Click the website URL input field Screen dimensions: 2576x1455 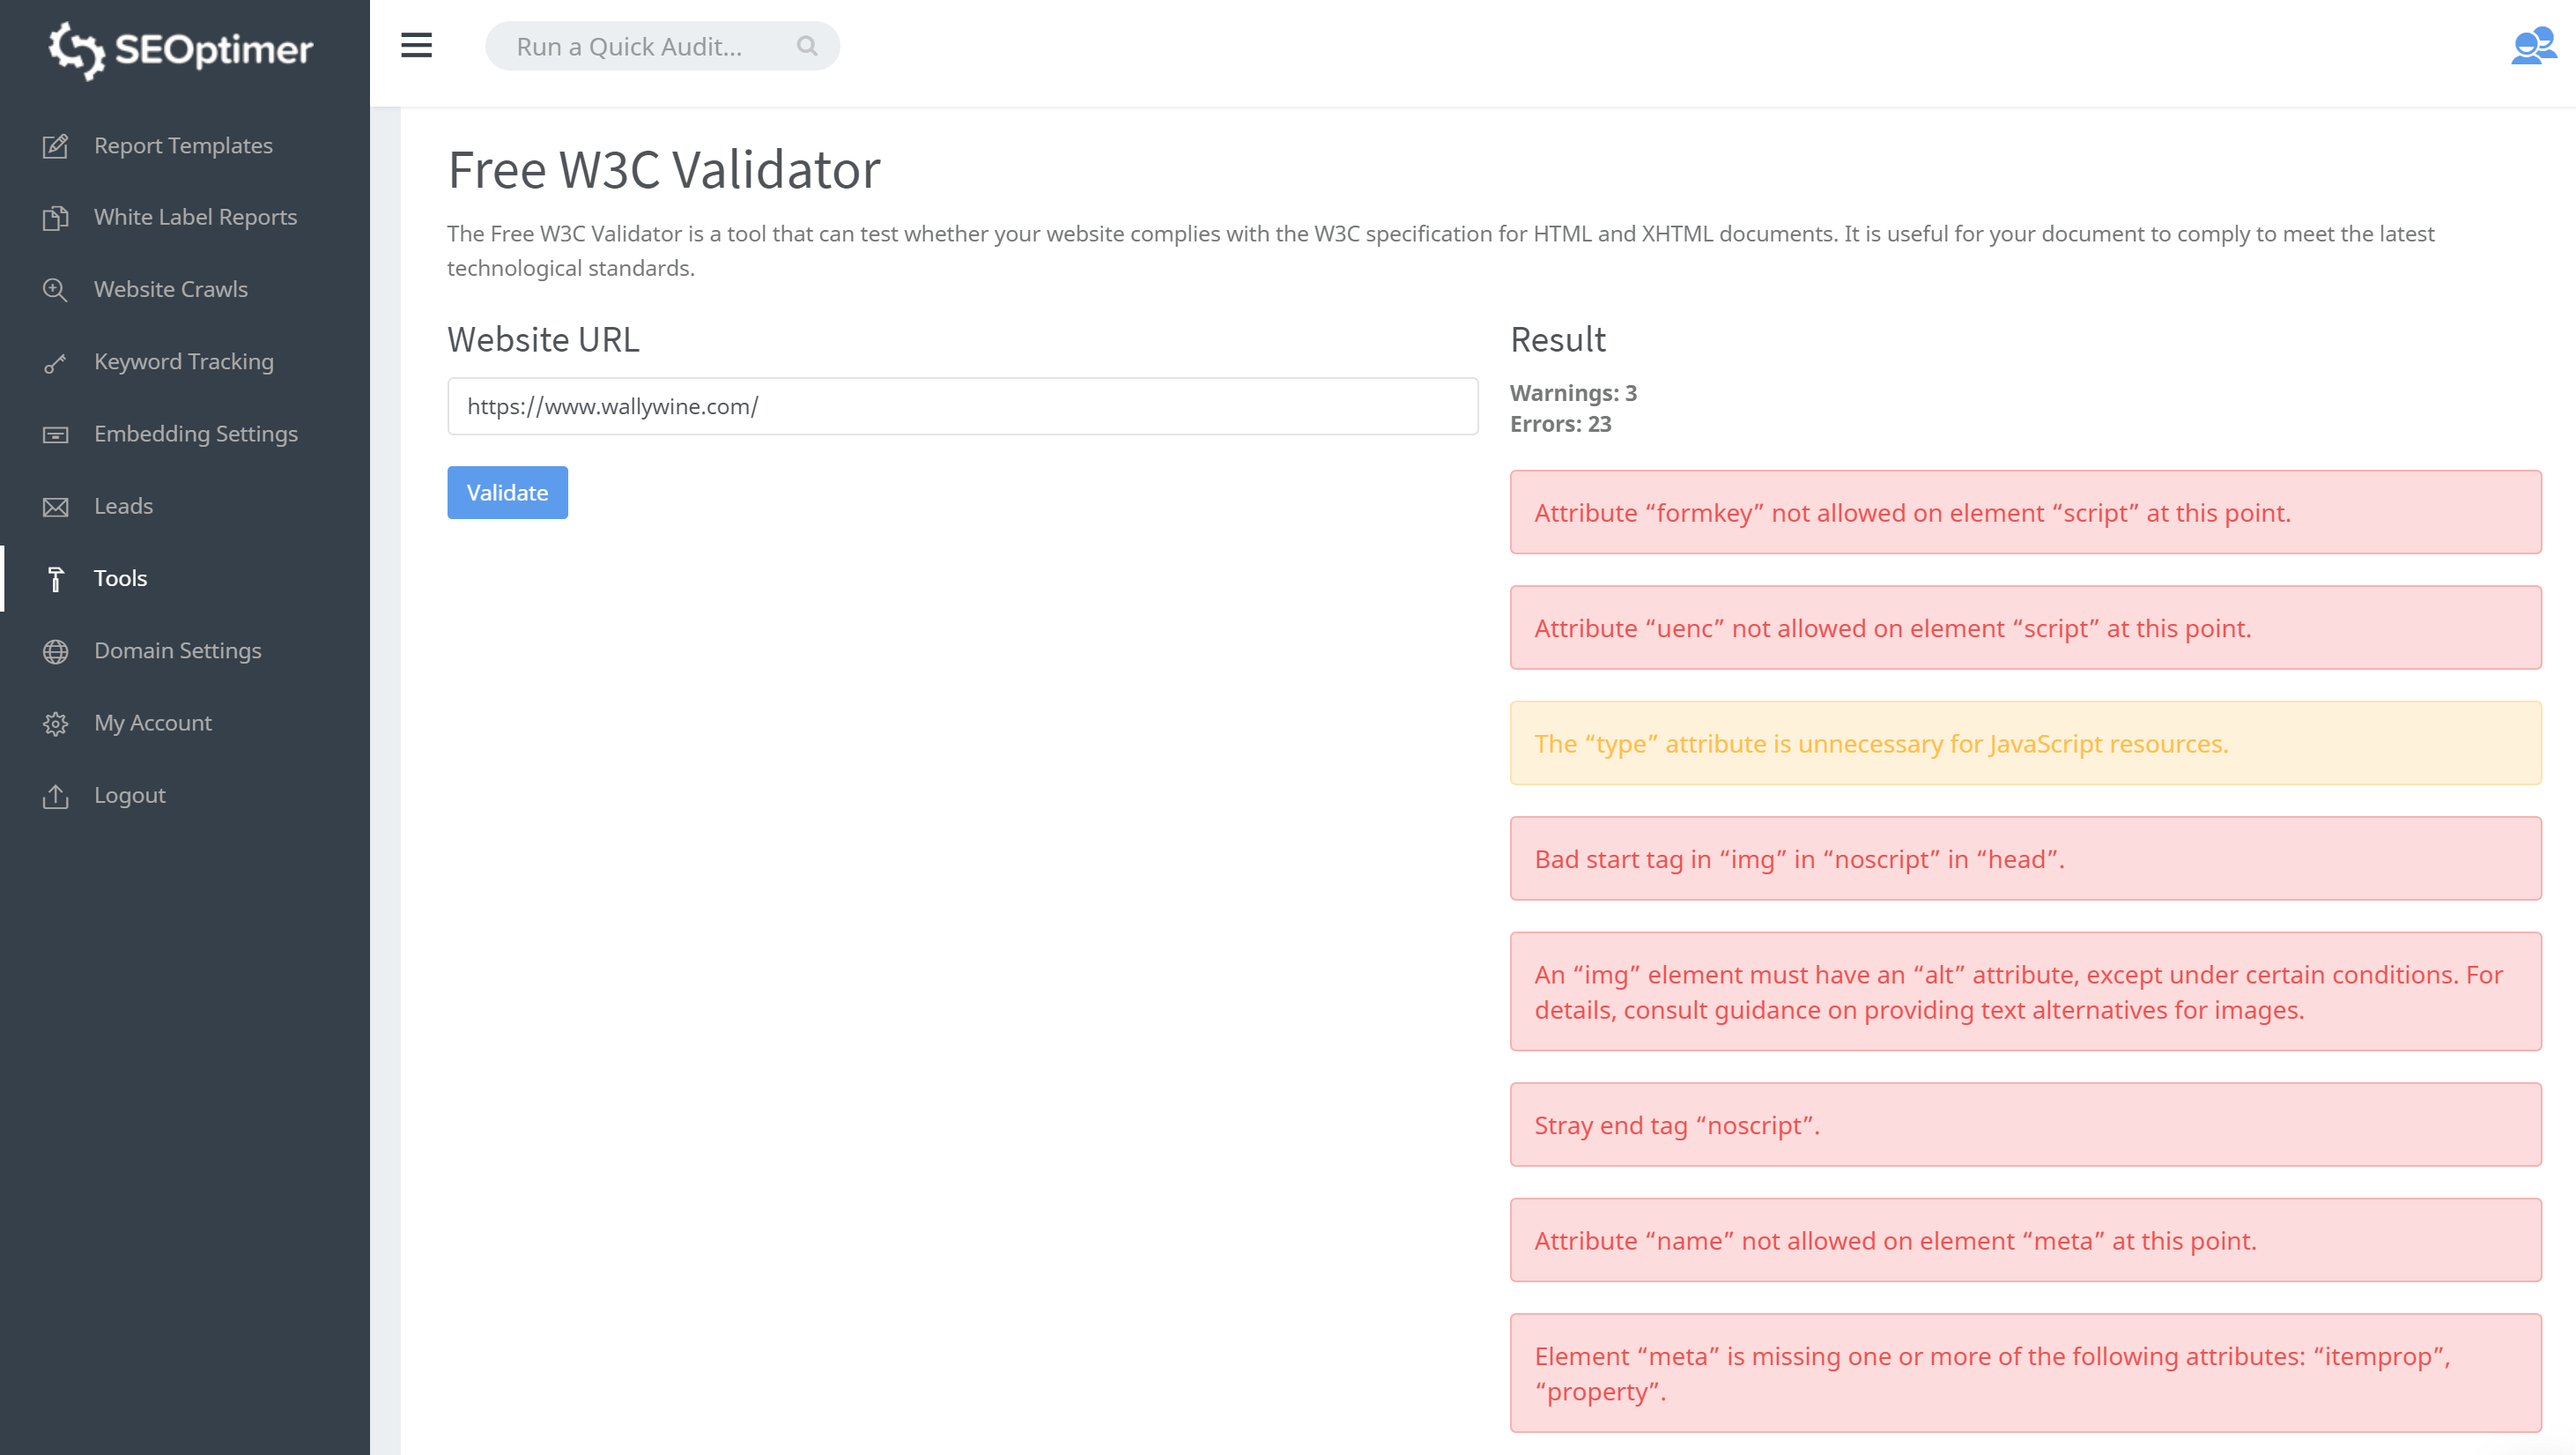click(x=962, y=405)
